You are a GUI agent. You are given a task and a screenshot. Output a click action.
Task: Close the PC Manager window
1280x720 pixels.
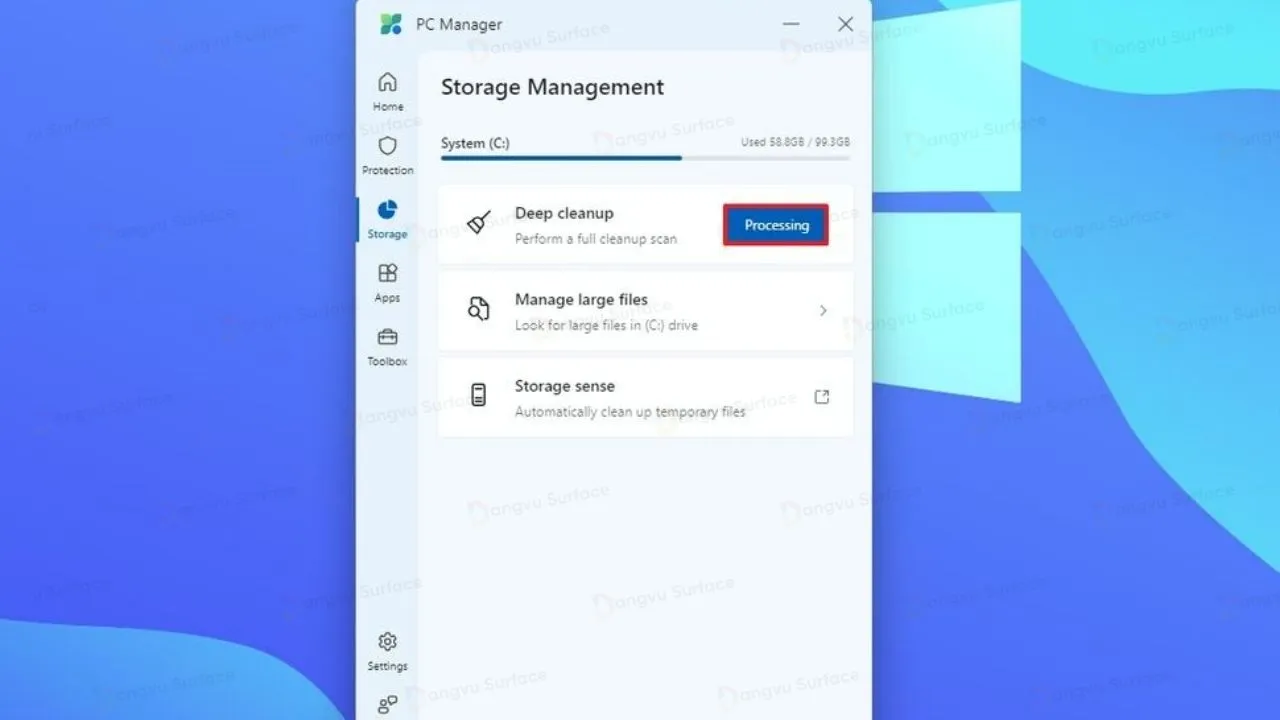845,24
